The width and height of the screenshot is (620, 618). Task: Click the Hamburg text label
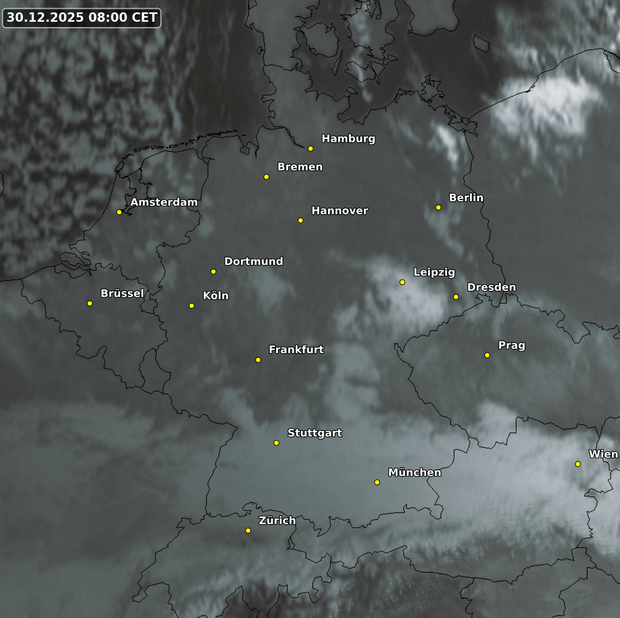348,138
